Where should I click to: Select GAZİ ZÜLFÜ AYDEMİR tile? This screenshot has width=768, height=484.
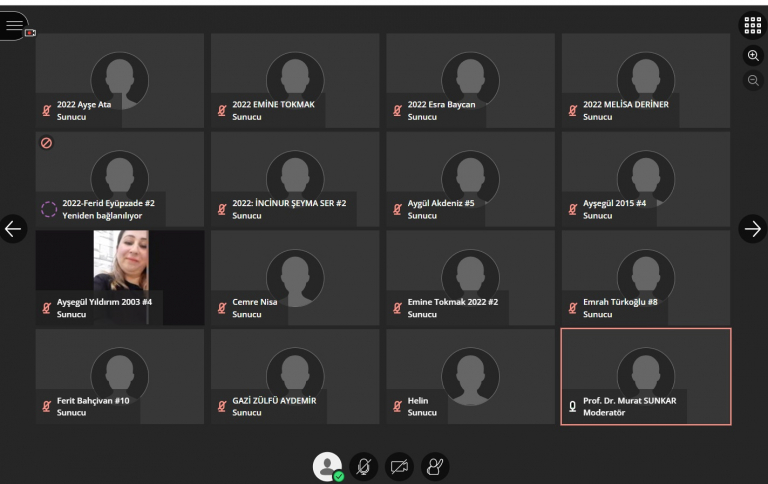[x=295, y=377]
